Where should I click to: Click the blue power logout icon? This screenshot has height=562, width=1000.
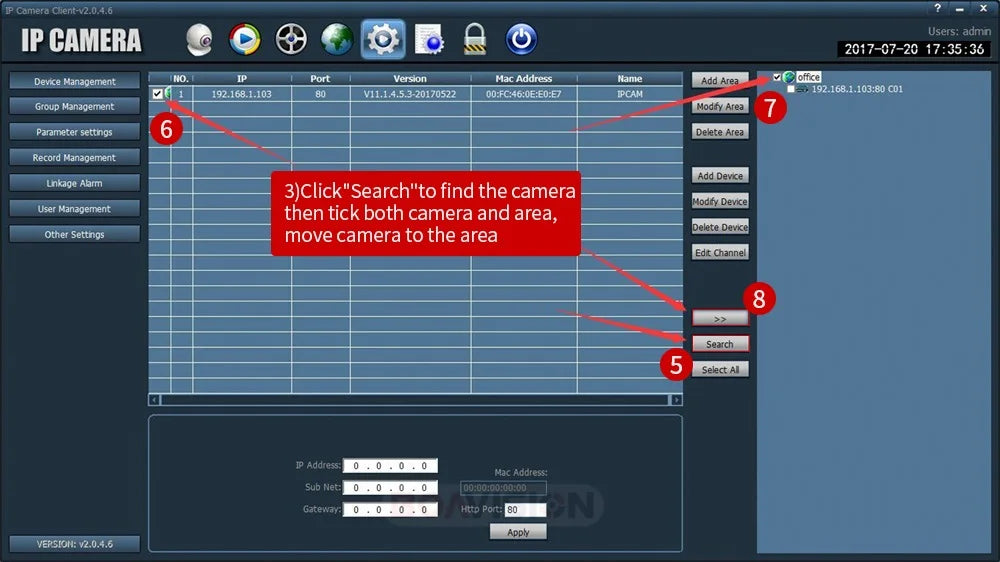coord(521,39)
